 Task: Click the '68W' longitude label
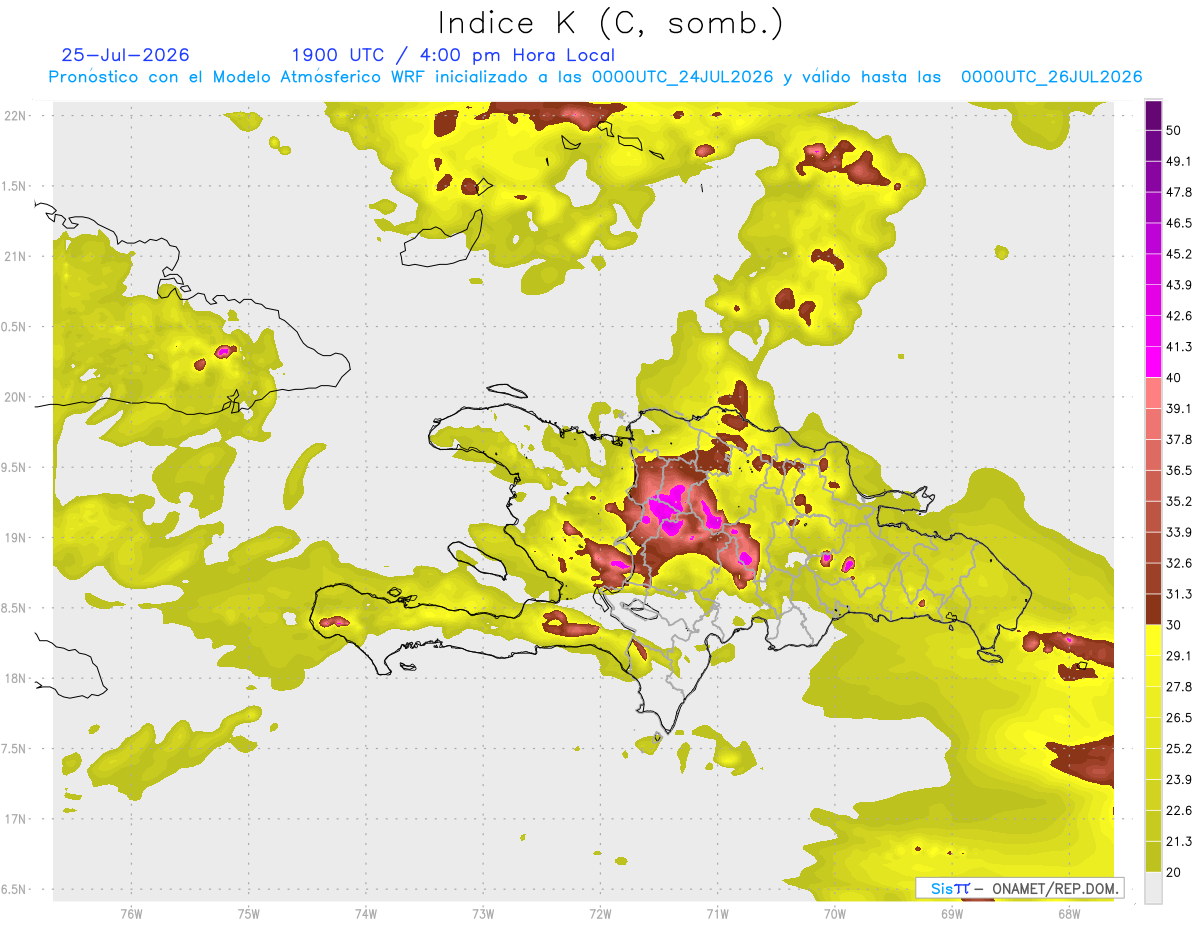[1069, 913]
